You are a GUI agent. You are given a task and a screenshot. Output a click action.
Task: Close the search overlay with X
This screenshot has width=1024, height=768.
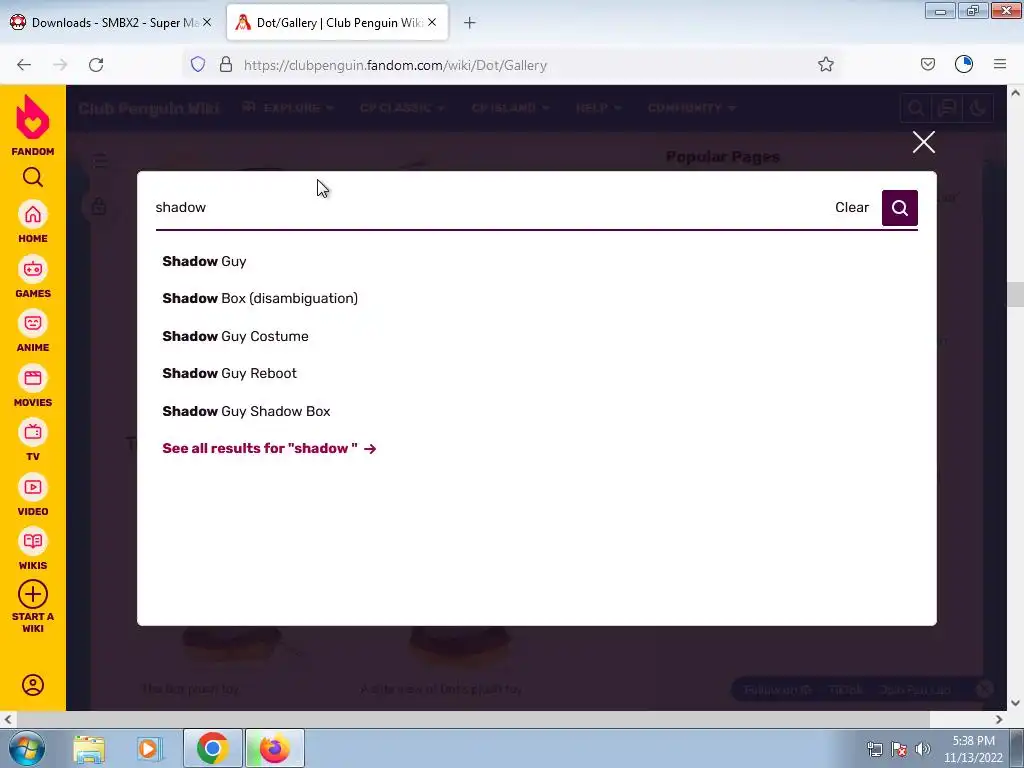(923, 142)
